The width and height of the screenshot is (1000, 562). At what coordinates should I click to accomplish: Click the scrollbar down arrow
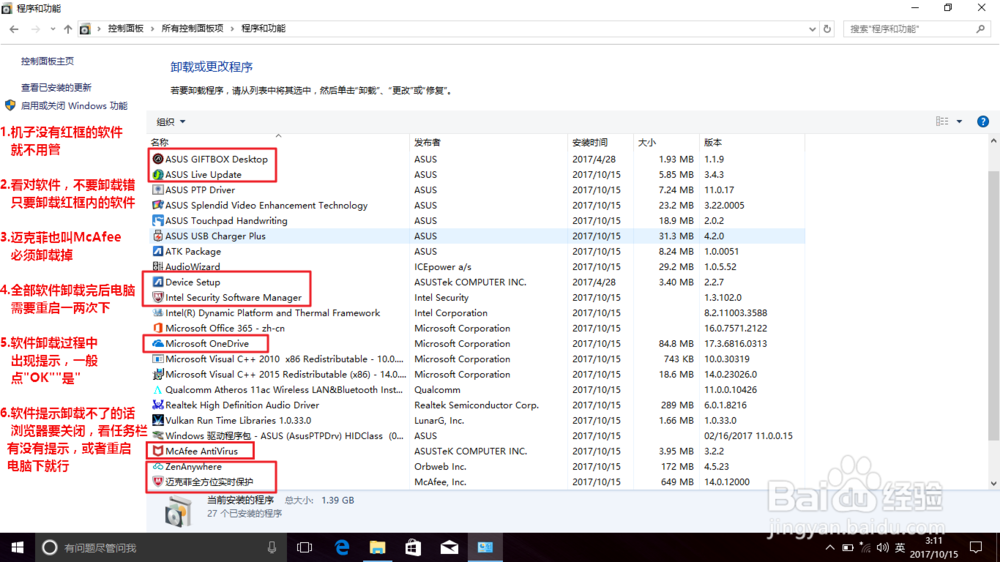click(994, 484)
